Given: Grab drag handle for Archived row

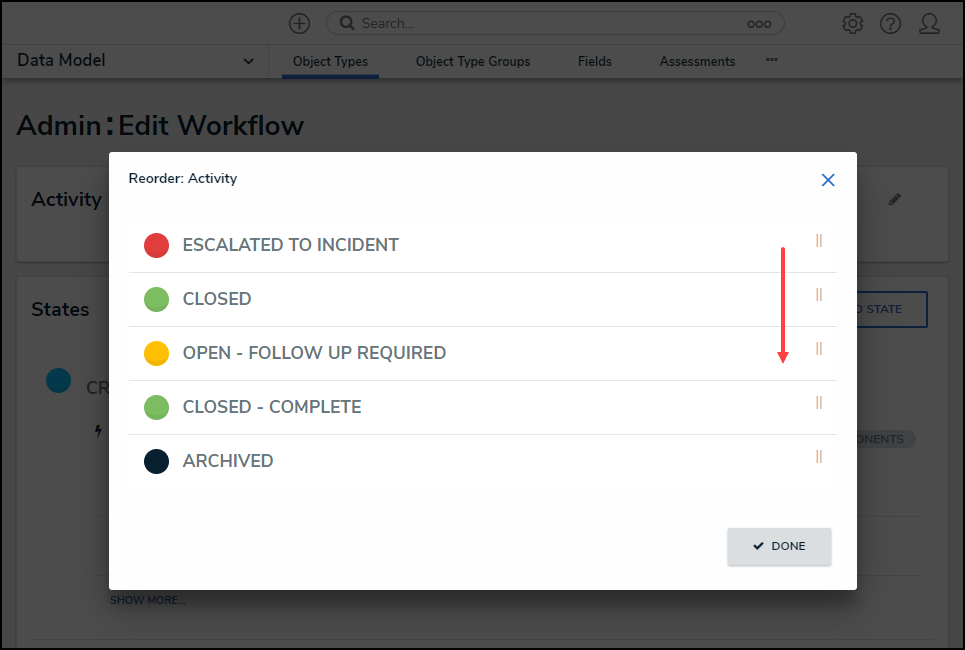Looking at the screenshot, I should 819,457.
